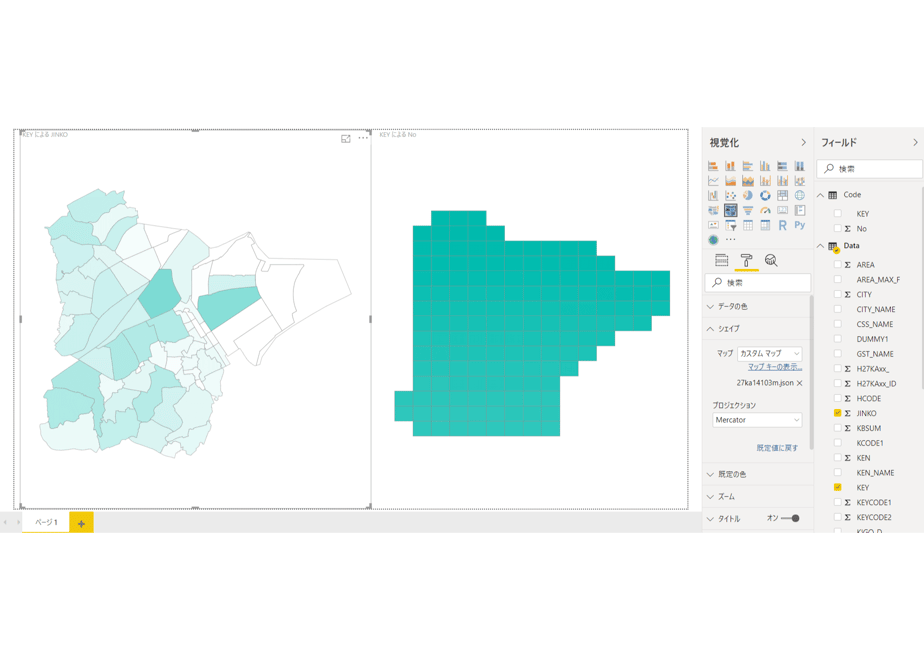Check the KEY checkbox under Code
This screenshot has width=924, height=660.
[837, 213]
